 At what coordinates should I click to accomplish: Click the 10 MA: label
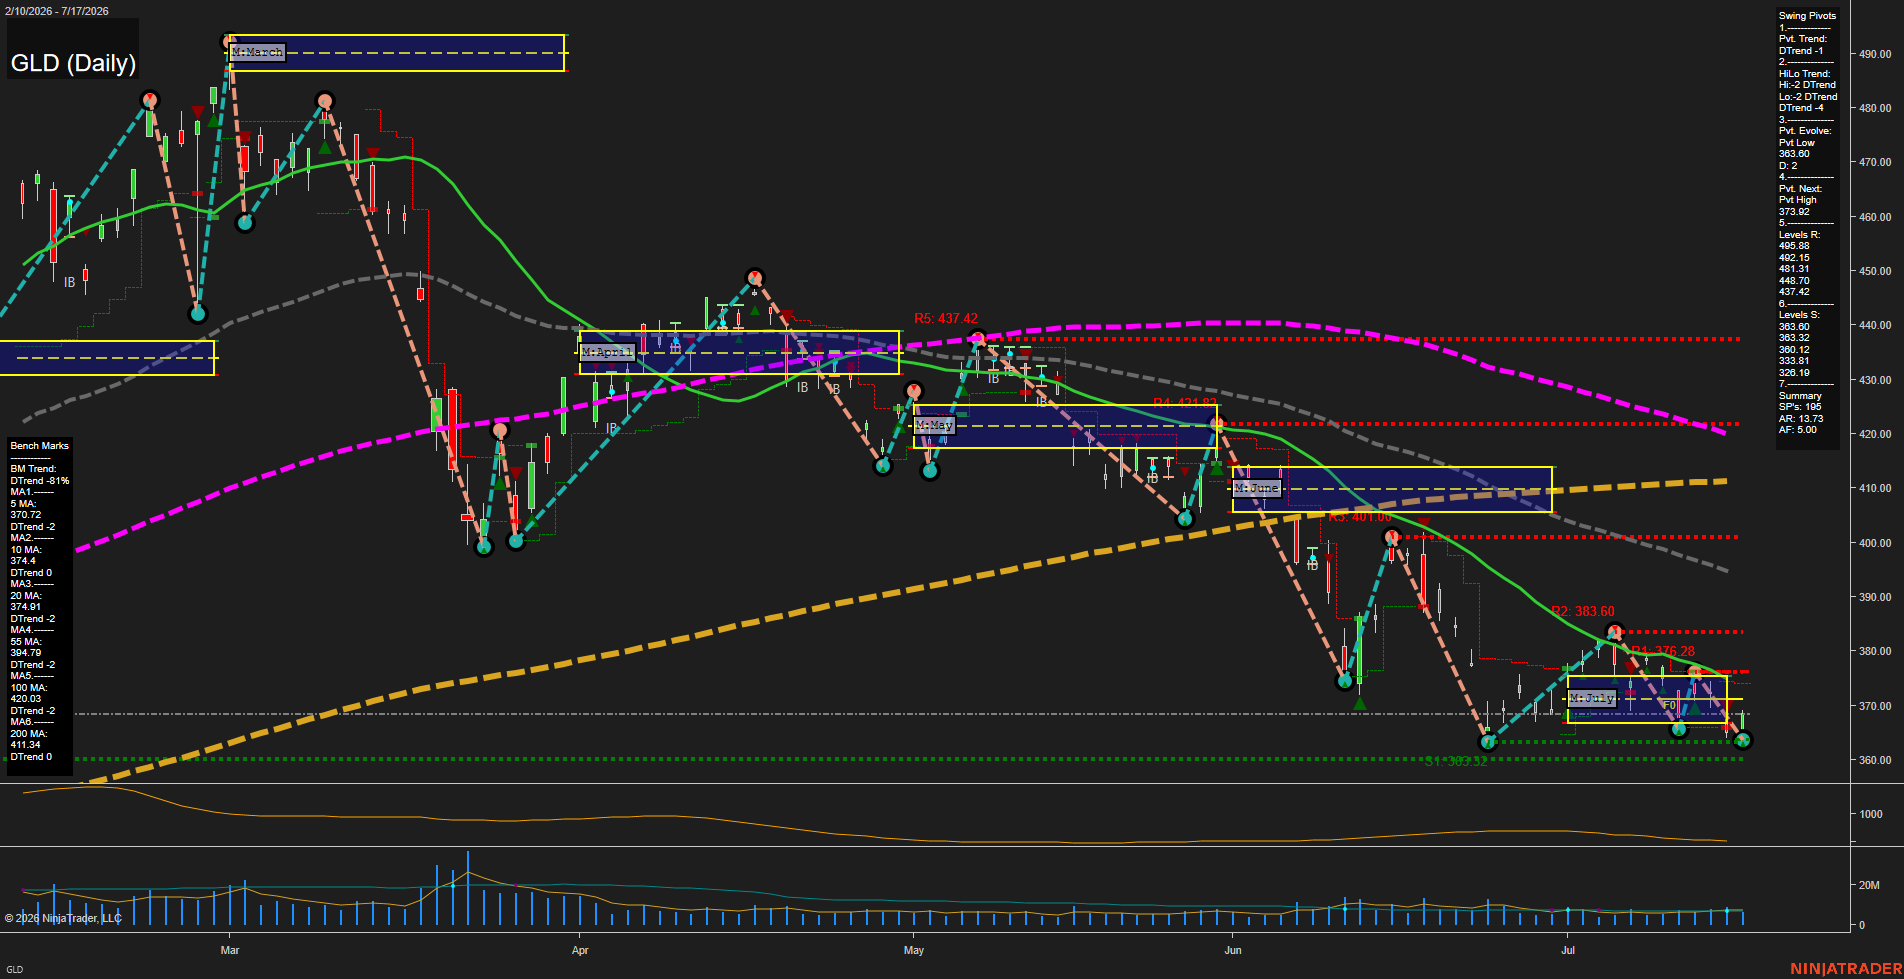click(26, 550)
